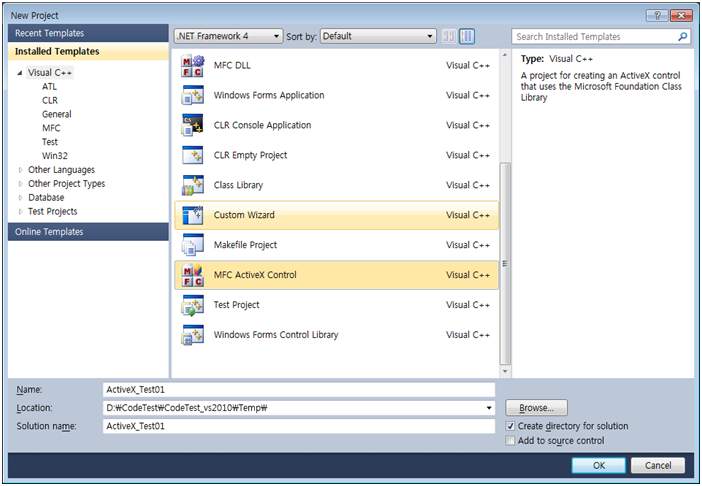
Task: Click the Test Project template icon
Action: (193, 305)
